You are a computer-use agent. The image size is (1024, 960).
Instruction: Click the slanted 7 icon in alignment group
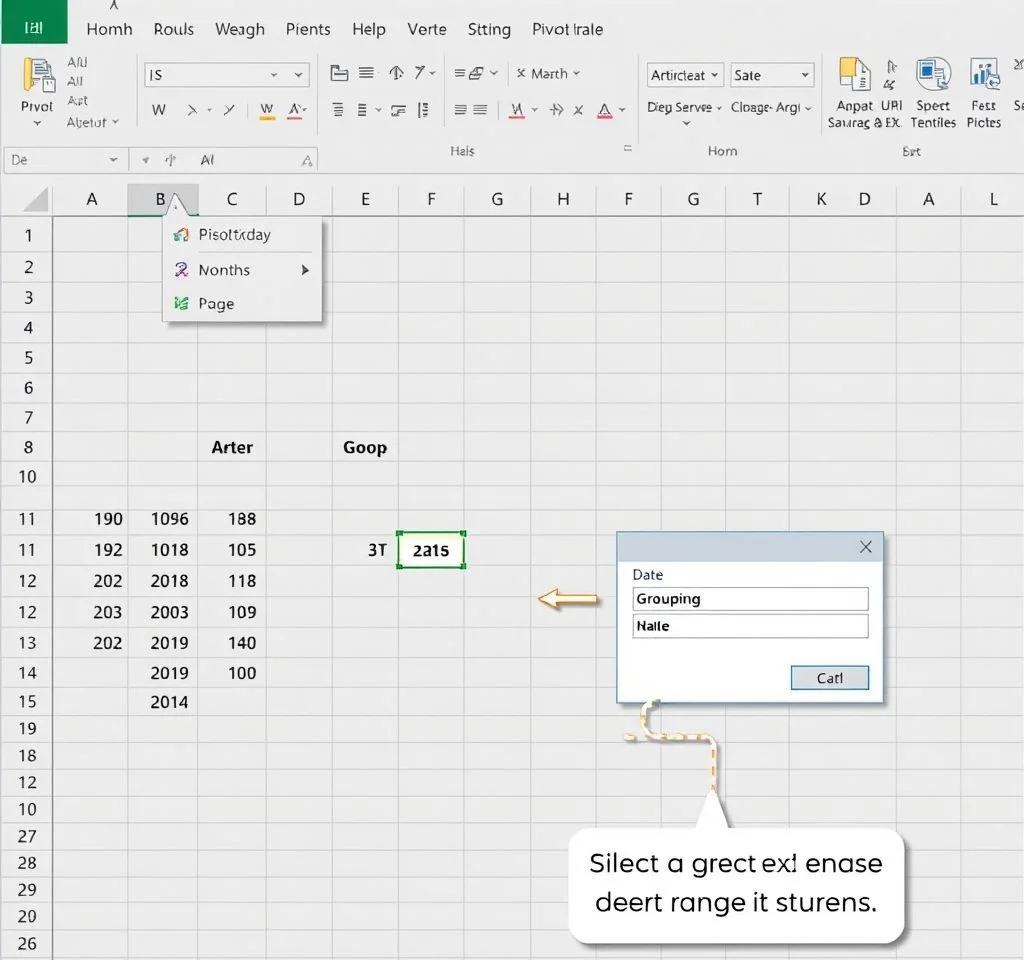pos(419,72)
